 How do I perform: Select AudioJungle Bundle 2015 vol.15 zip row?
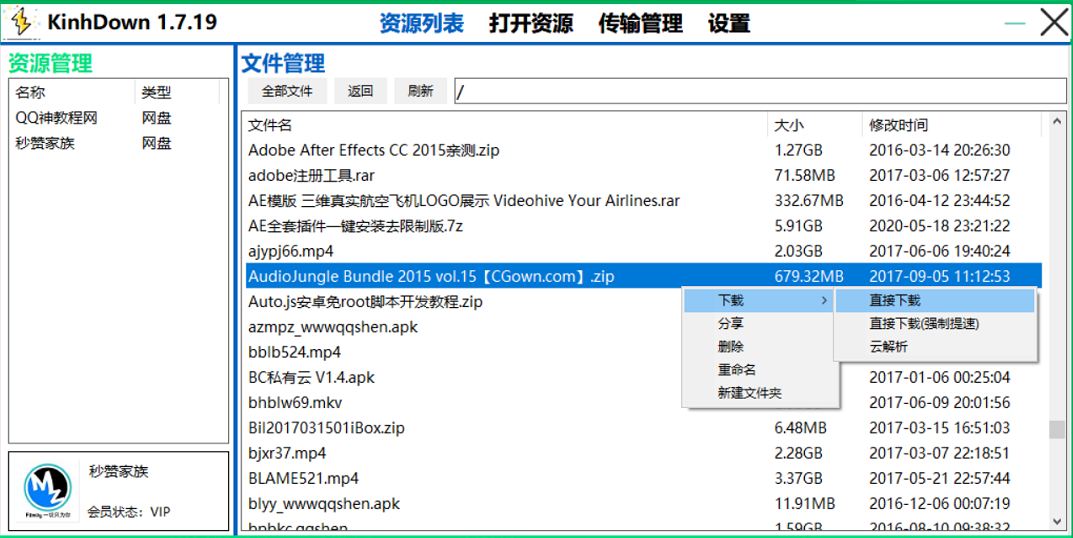pos(643,277)
